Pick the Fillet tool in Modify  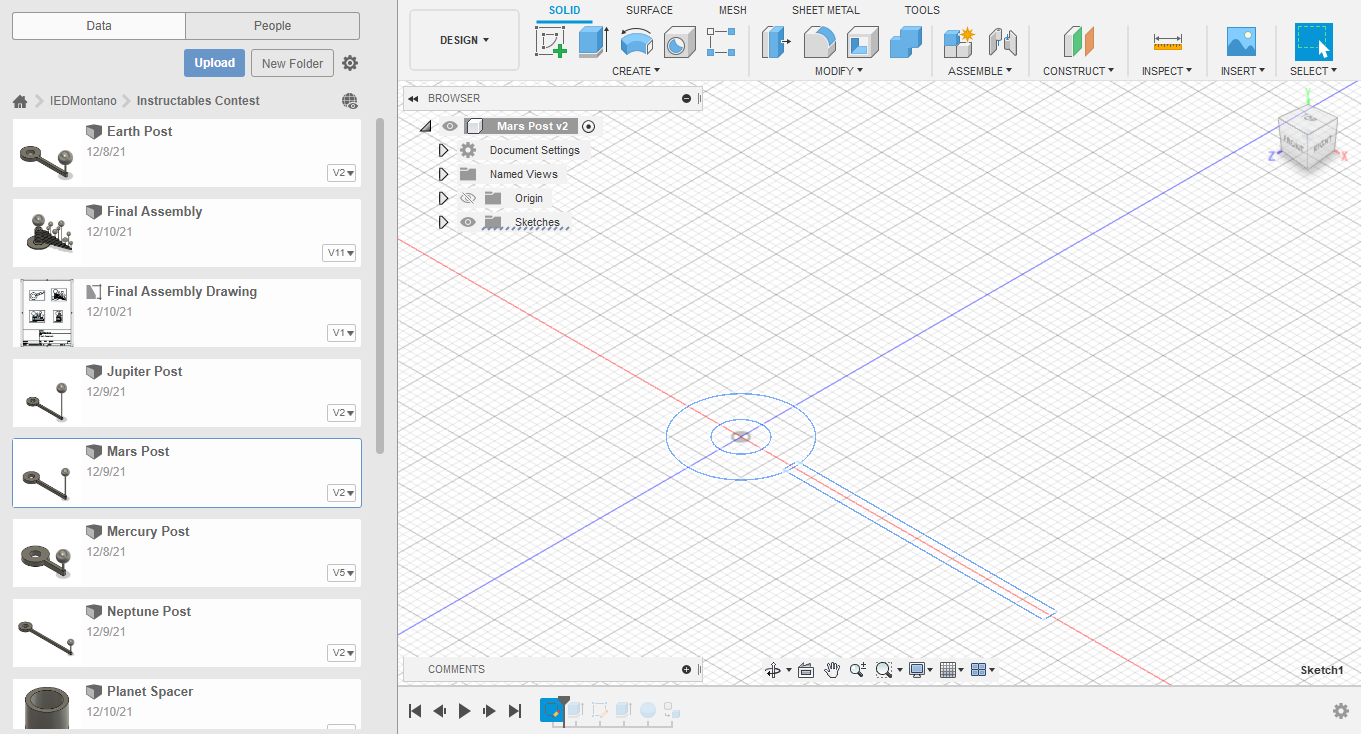pyautogui.click(x=819, y=42)
